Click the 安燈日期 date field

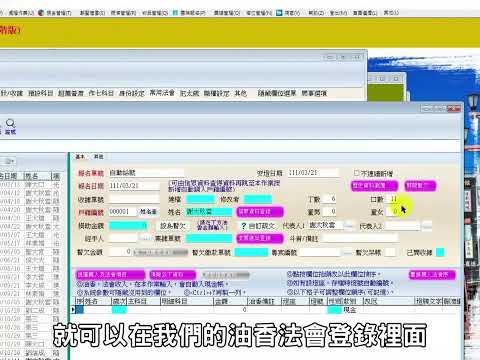(x=313, y=173)
